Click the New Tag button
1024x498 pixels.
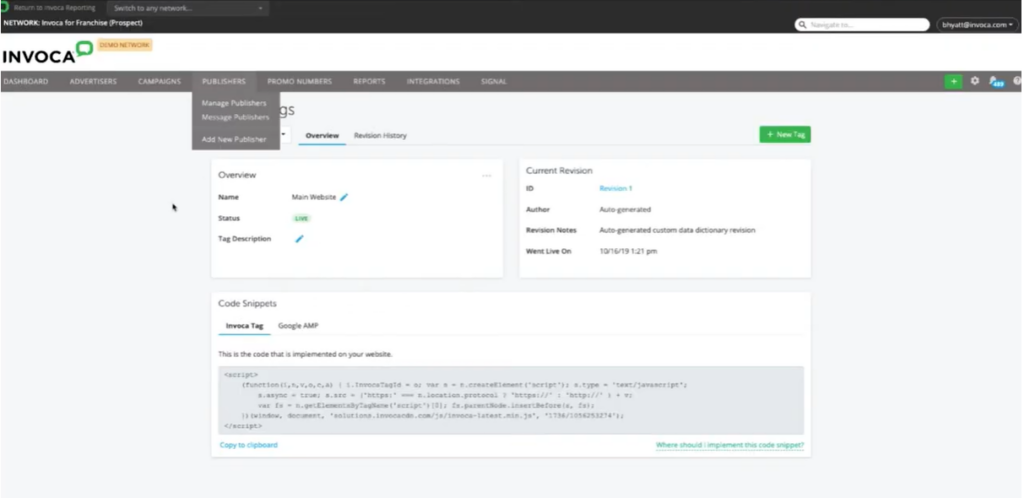[x=785, y=134]
